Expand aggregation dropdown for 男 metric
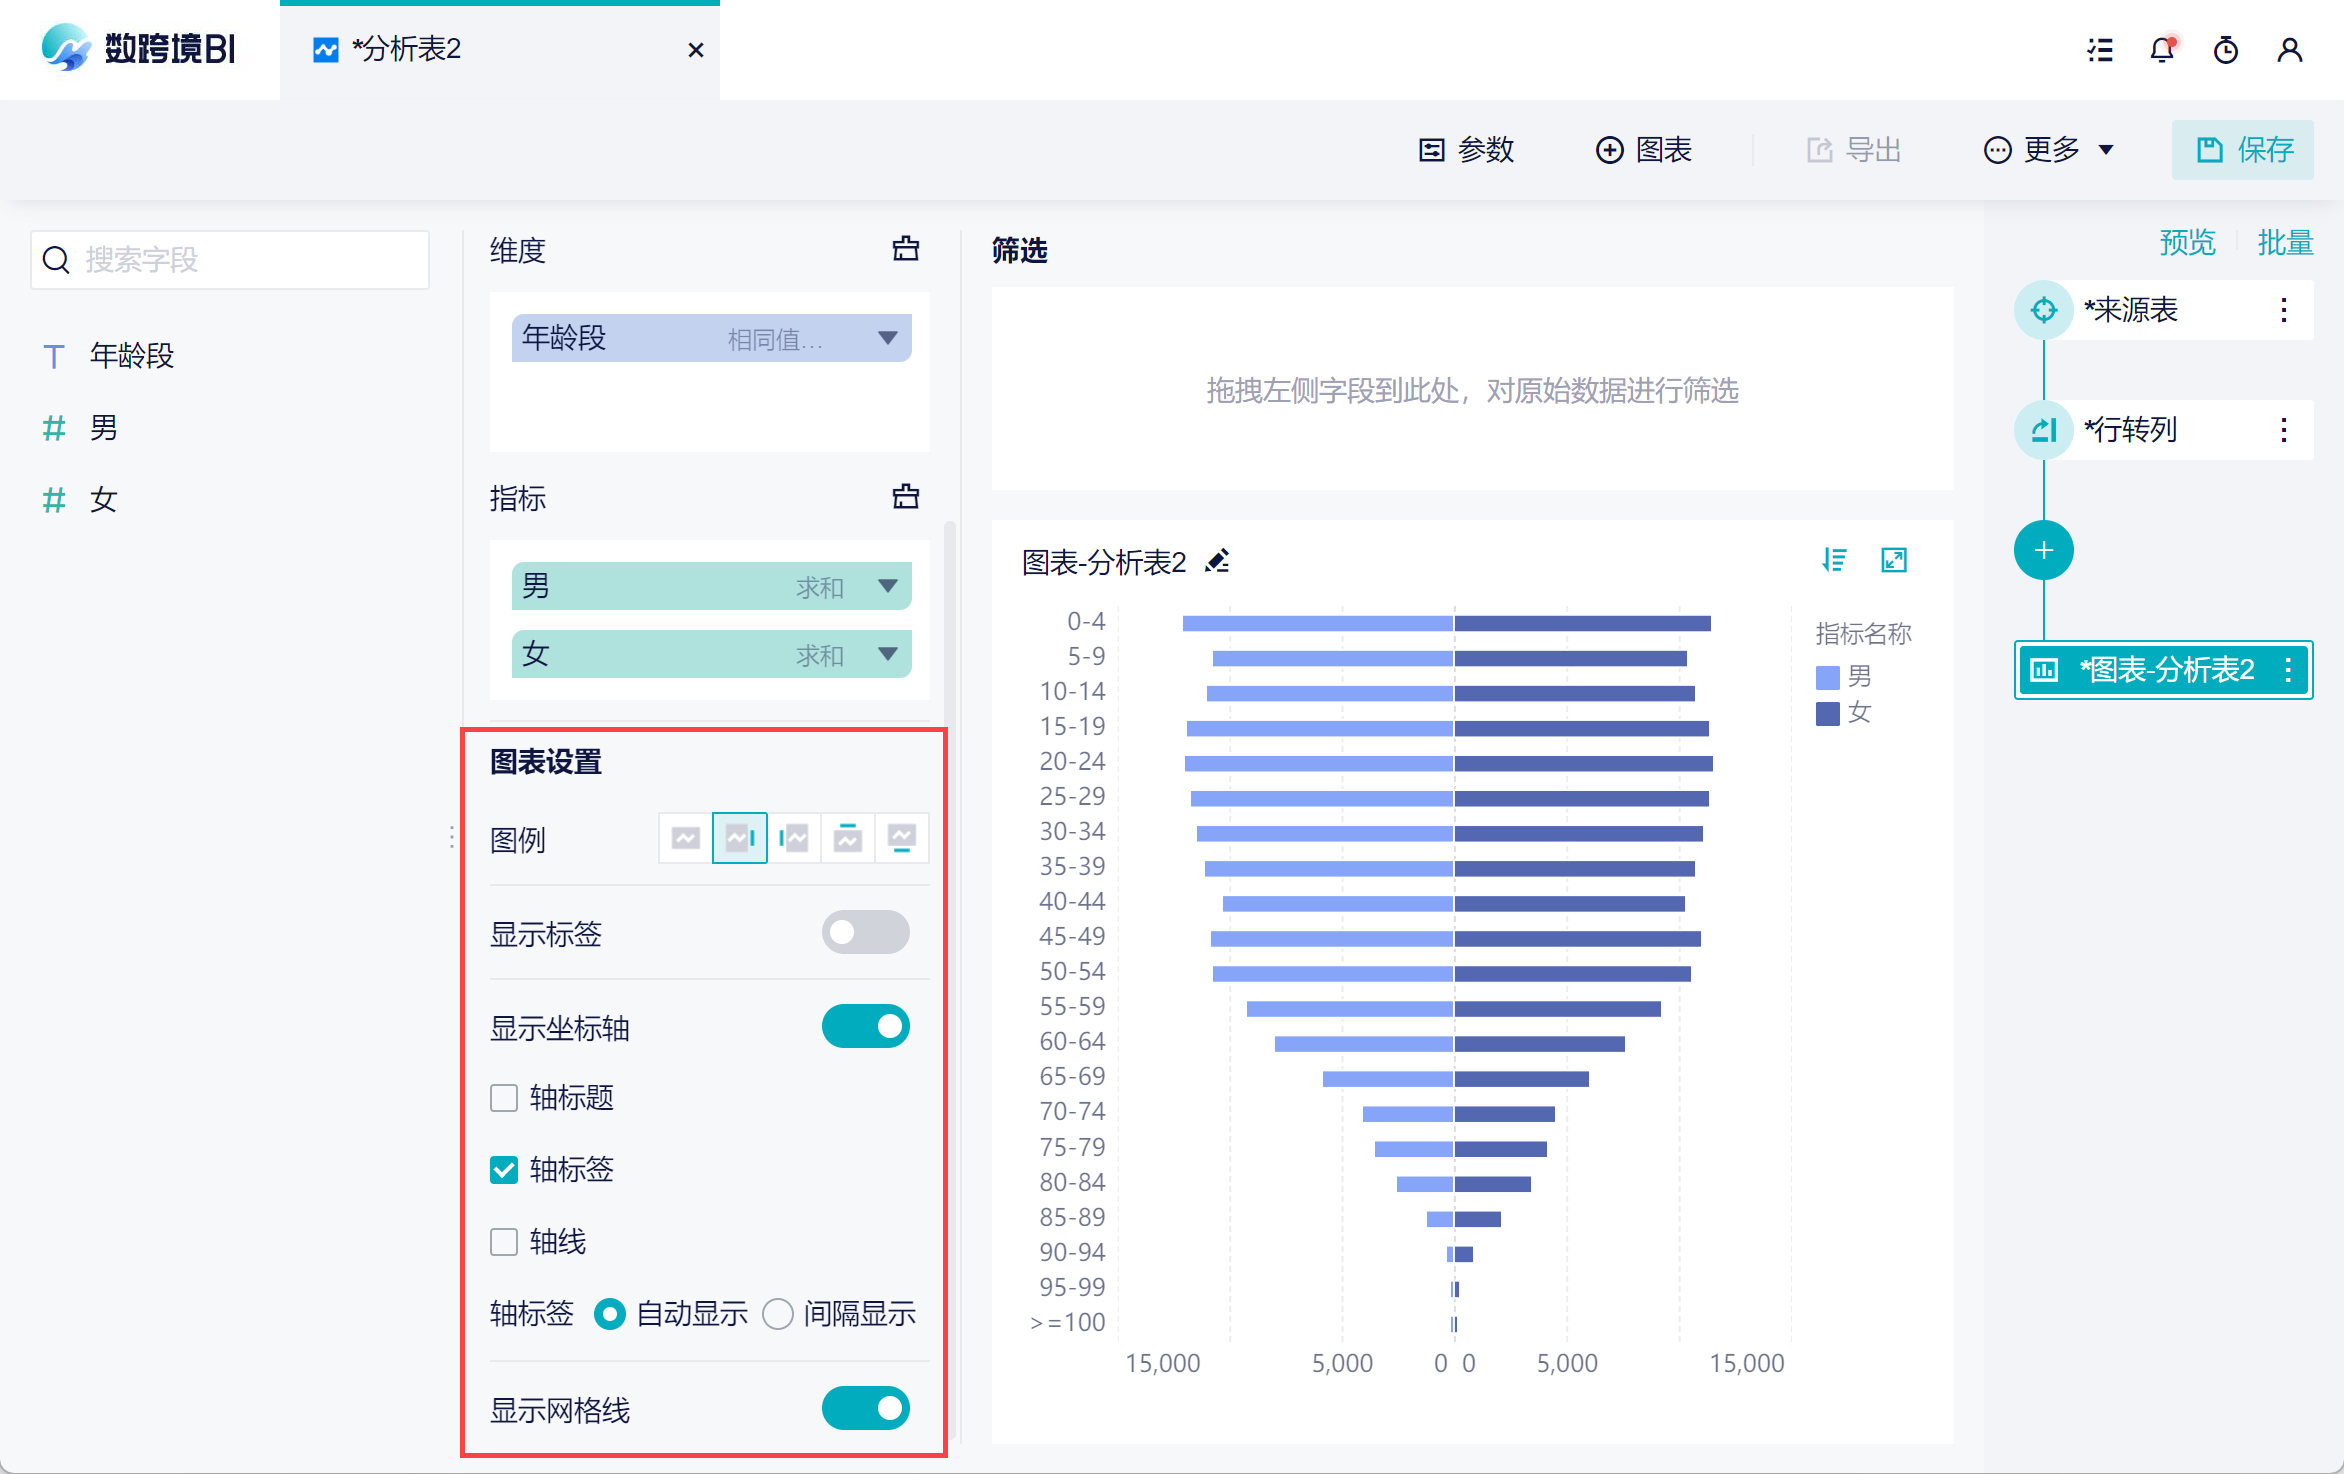The image size is (2344, 1474). click(887, 586)
